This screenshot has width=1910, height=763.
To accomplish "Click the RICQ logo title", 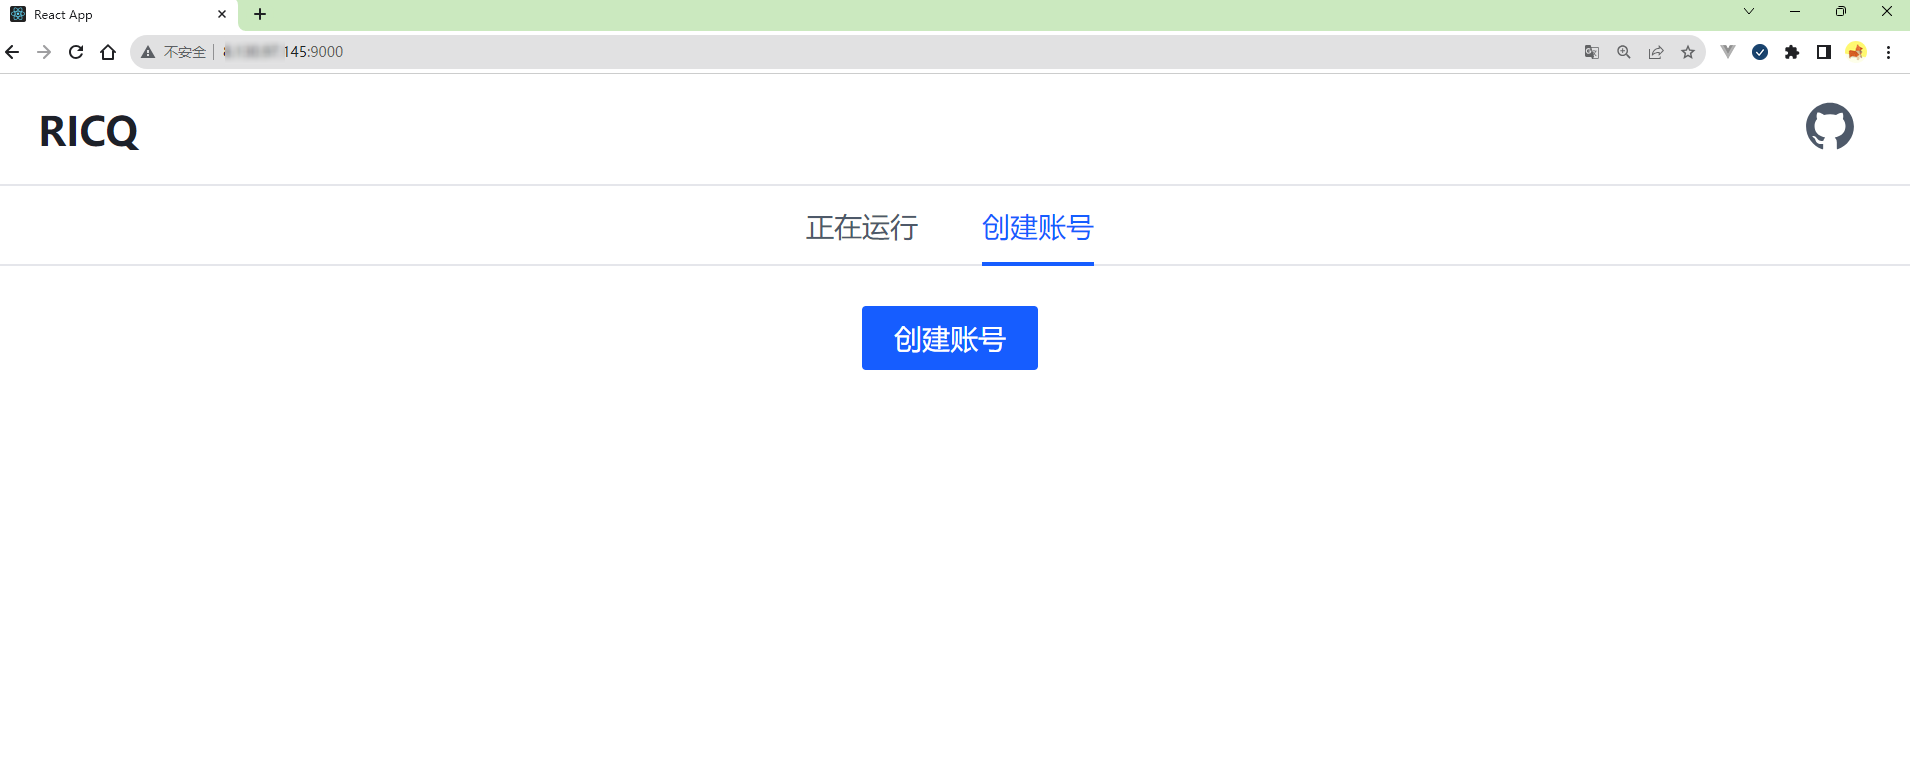I will pos(89,131).
